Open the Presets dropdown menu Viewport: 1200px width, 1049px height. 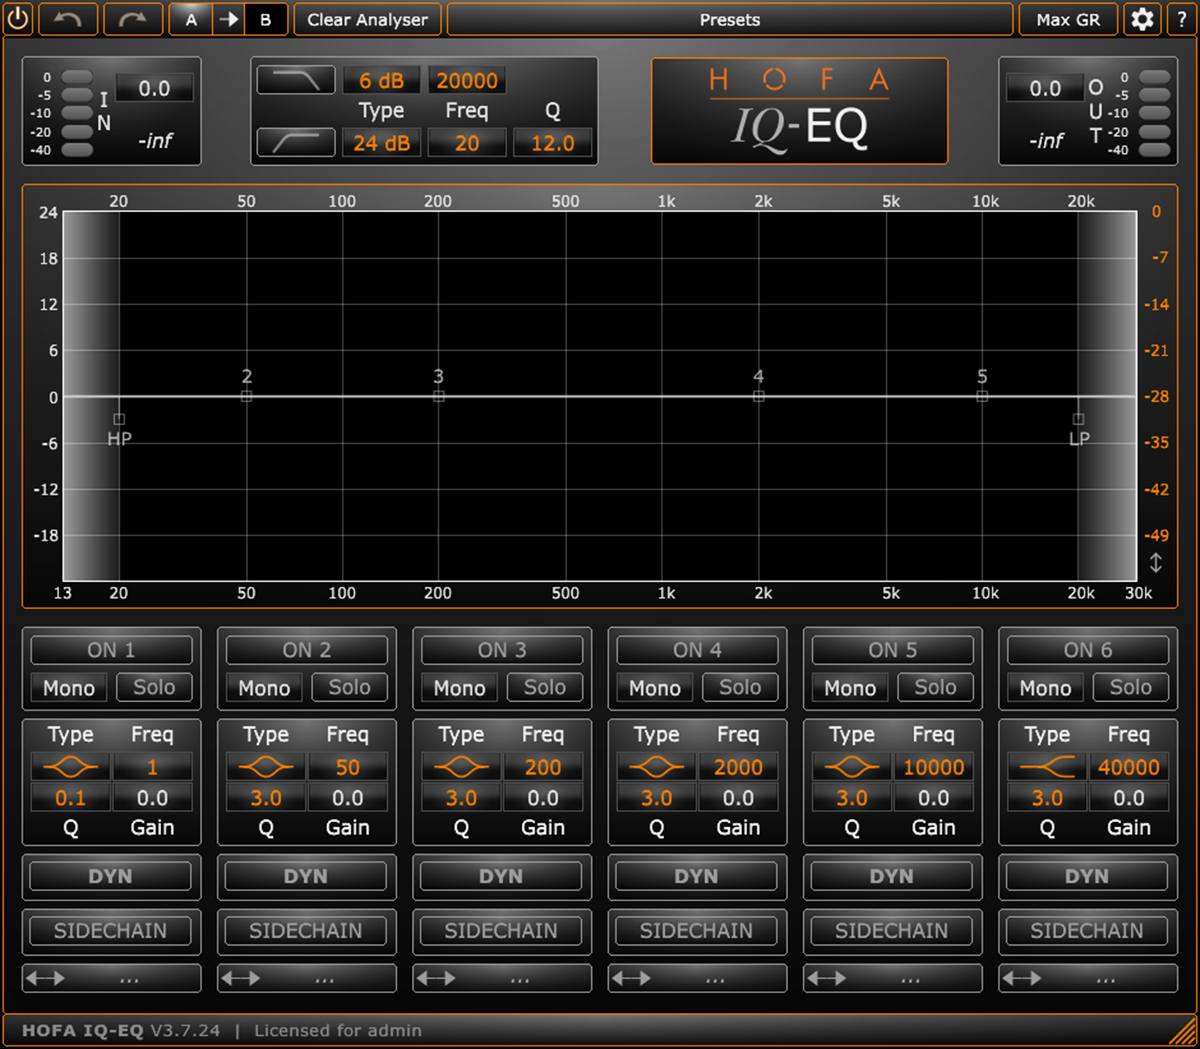pyautogui.click(x=729, y=19)
